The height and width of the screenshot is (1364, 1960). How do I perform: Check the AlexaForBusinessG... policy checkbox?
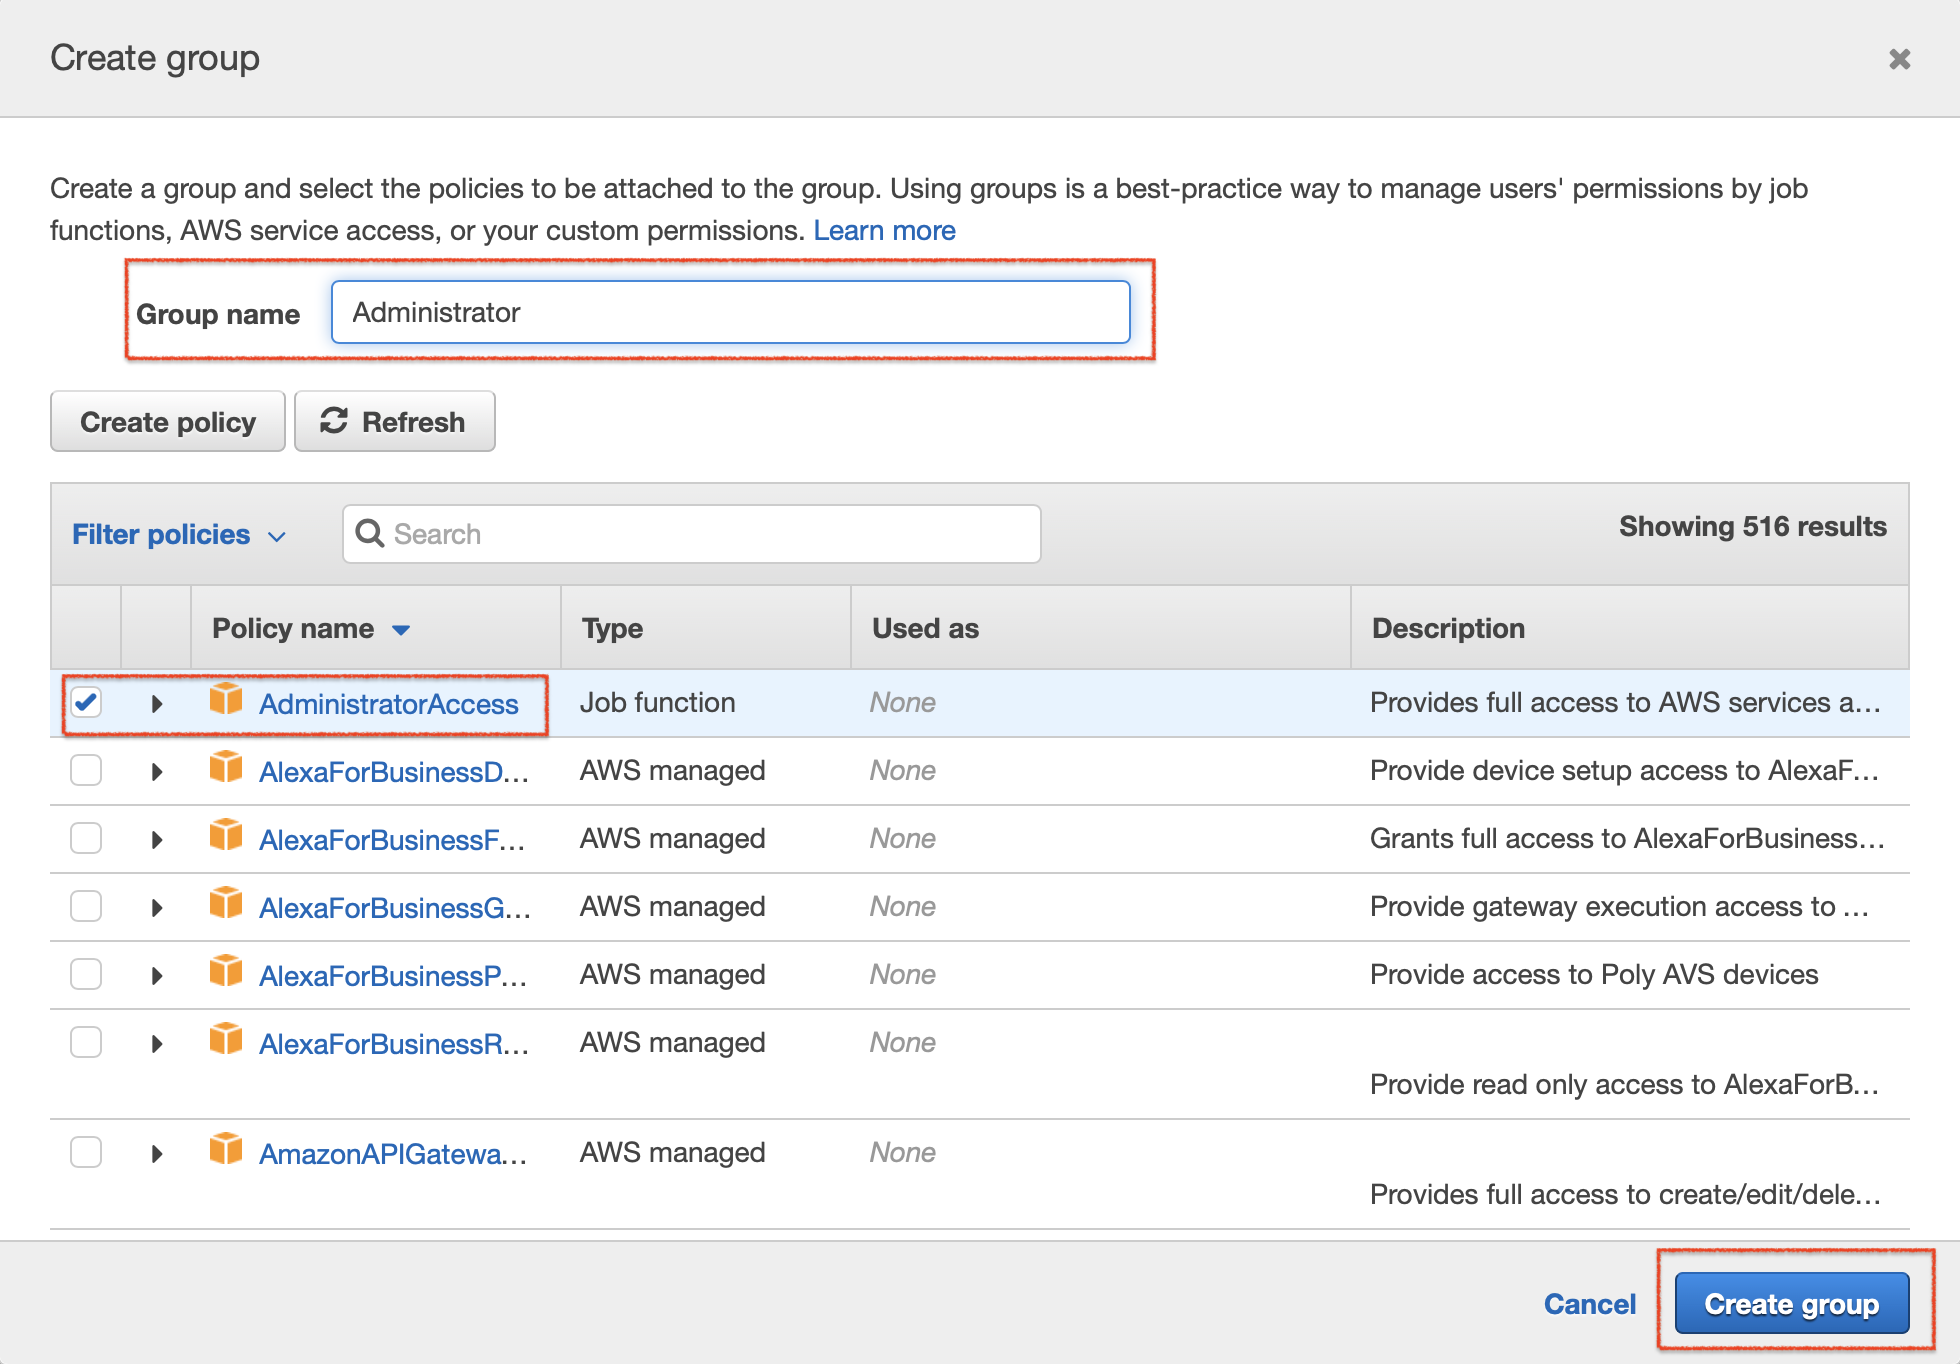click(x=86, y=906)
